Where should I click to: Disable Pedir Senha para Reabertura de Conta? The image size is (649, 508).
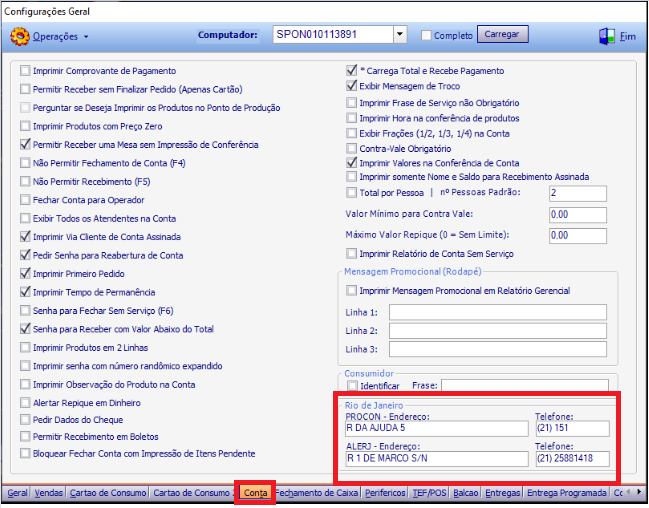pos(25,255)
